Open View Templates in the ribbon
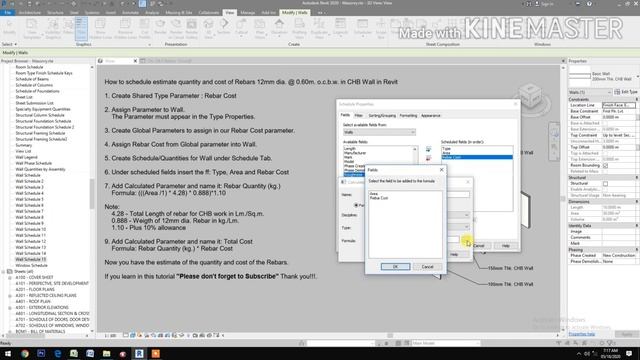640x360 pixels. pos(32,28)
